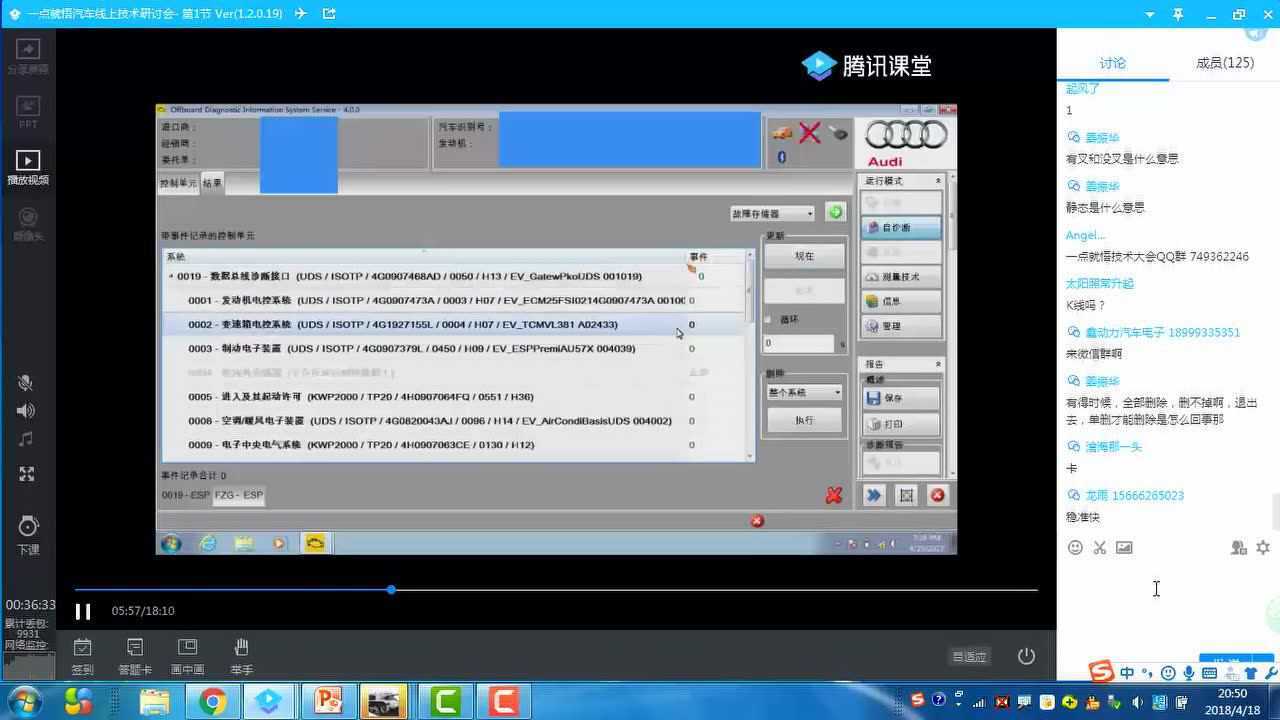Mute the speaker volume icon
The image size is (1280, 720).
coord(26,411)
